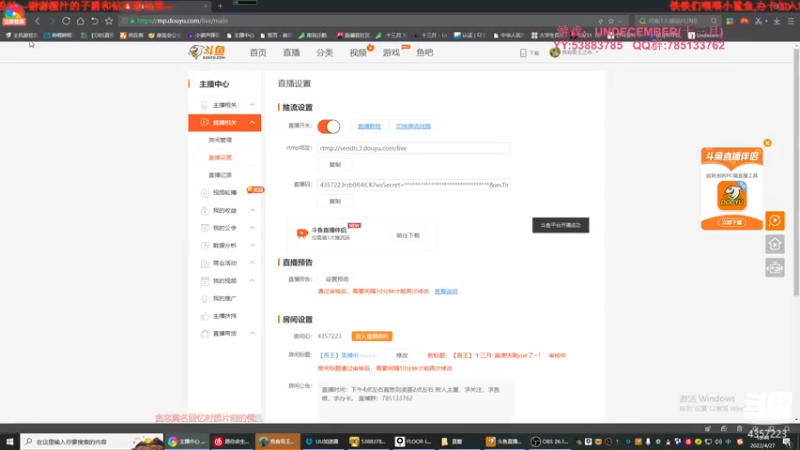This screenshot has height=450, width=800.
Task: Click the orange play icon floating button
Action: point(774,220)
